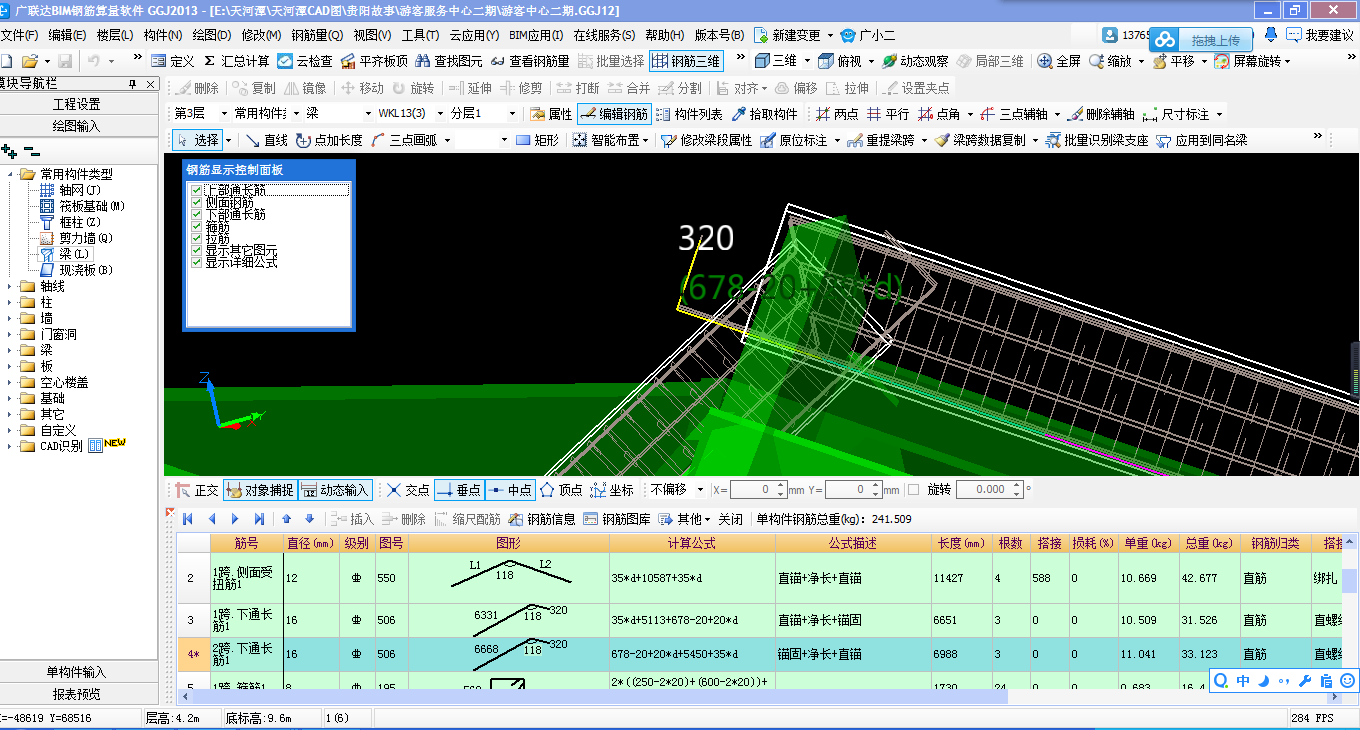This screenshot has width=1360, height=730.
Task: Toggle 编辑钢筋 edit rebar panel
Action: coord(614,114)
